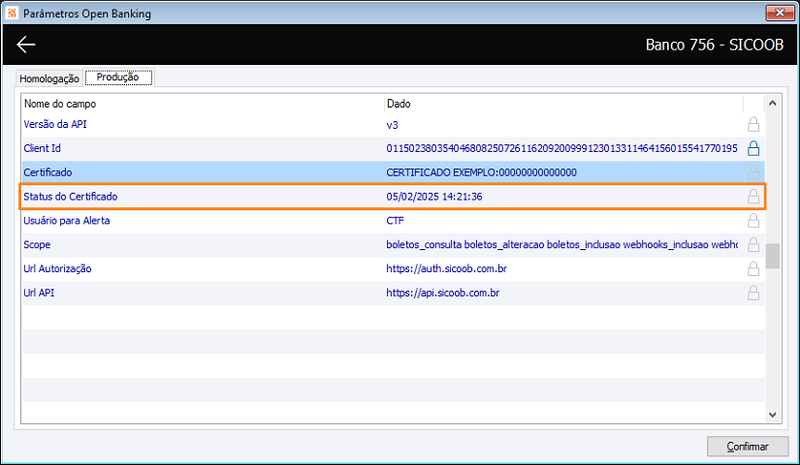Image resolution: width=800 pixels, height=465 pixels.
Task: Toggle the blue lock icon for Client Id
Action: coord(753,149)
